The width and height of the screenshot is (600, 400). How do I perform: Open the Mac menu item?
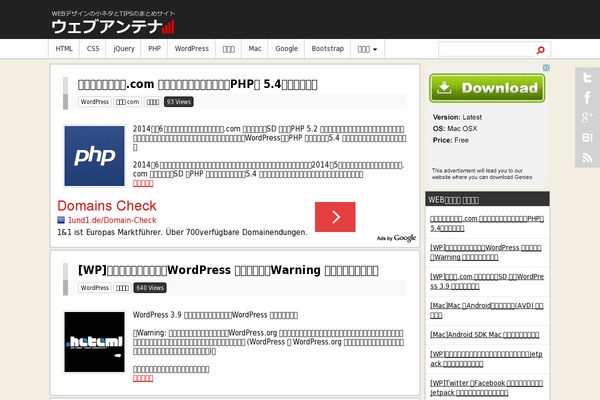pyautogui.click(x=254, y=49)
